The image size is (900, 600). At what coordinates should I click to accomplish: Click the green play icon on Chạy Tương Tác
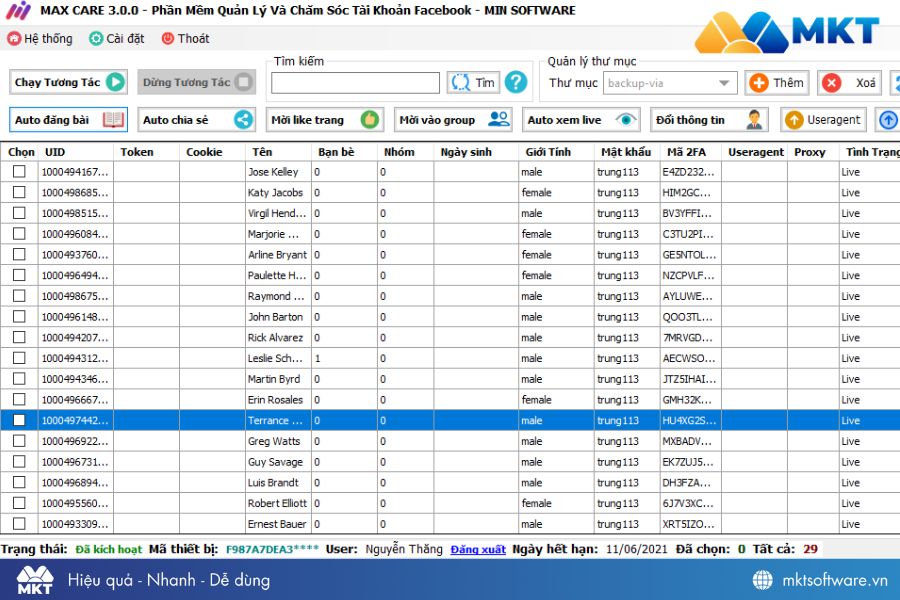tap(115, 82)
